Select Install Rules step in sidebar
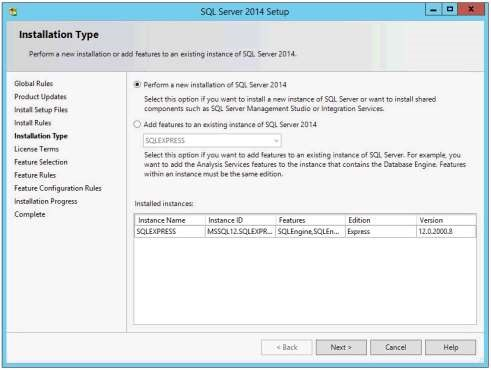The image size is (491, 370). (x=33, y=123)
